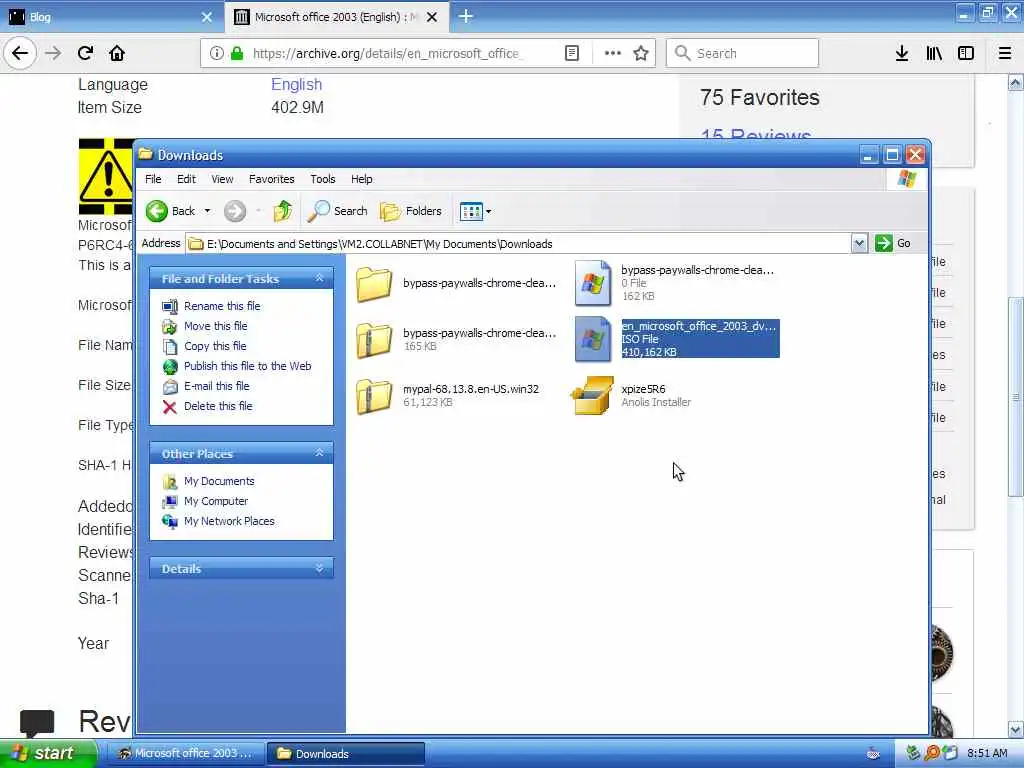The height and width of the screenshot is (768, 1024).
Task: Click the Back arrow in Downloads window
Action: 157,211
